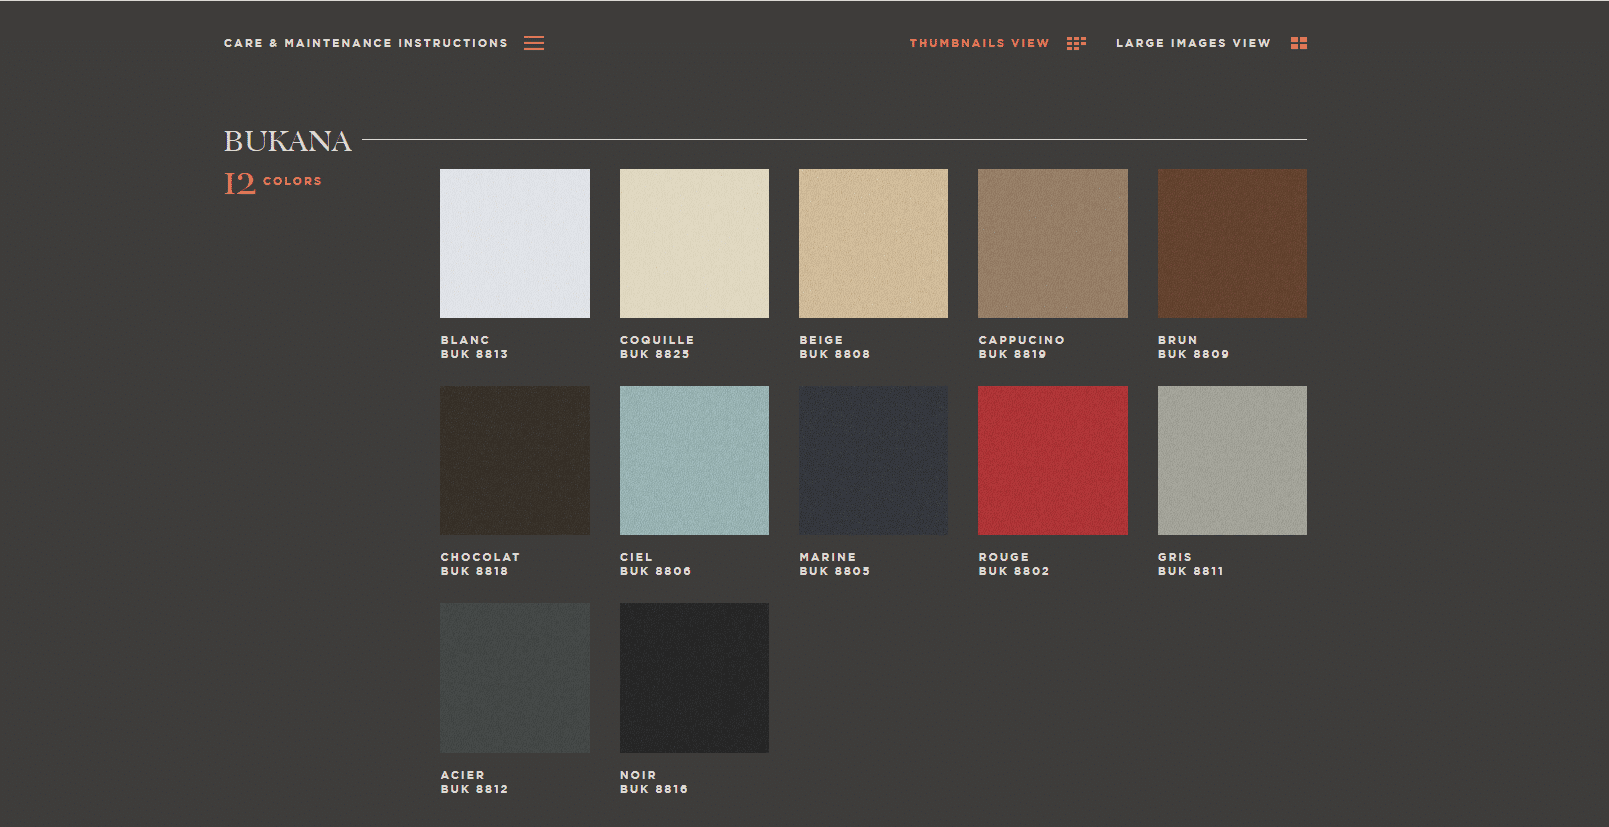Select the Coquille cream swatch
Viewport: 1609px width, 827px height.
coord(694,243)
